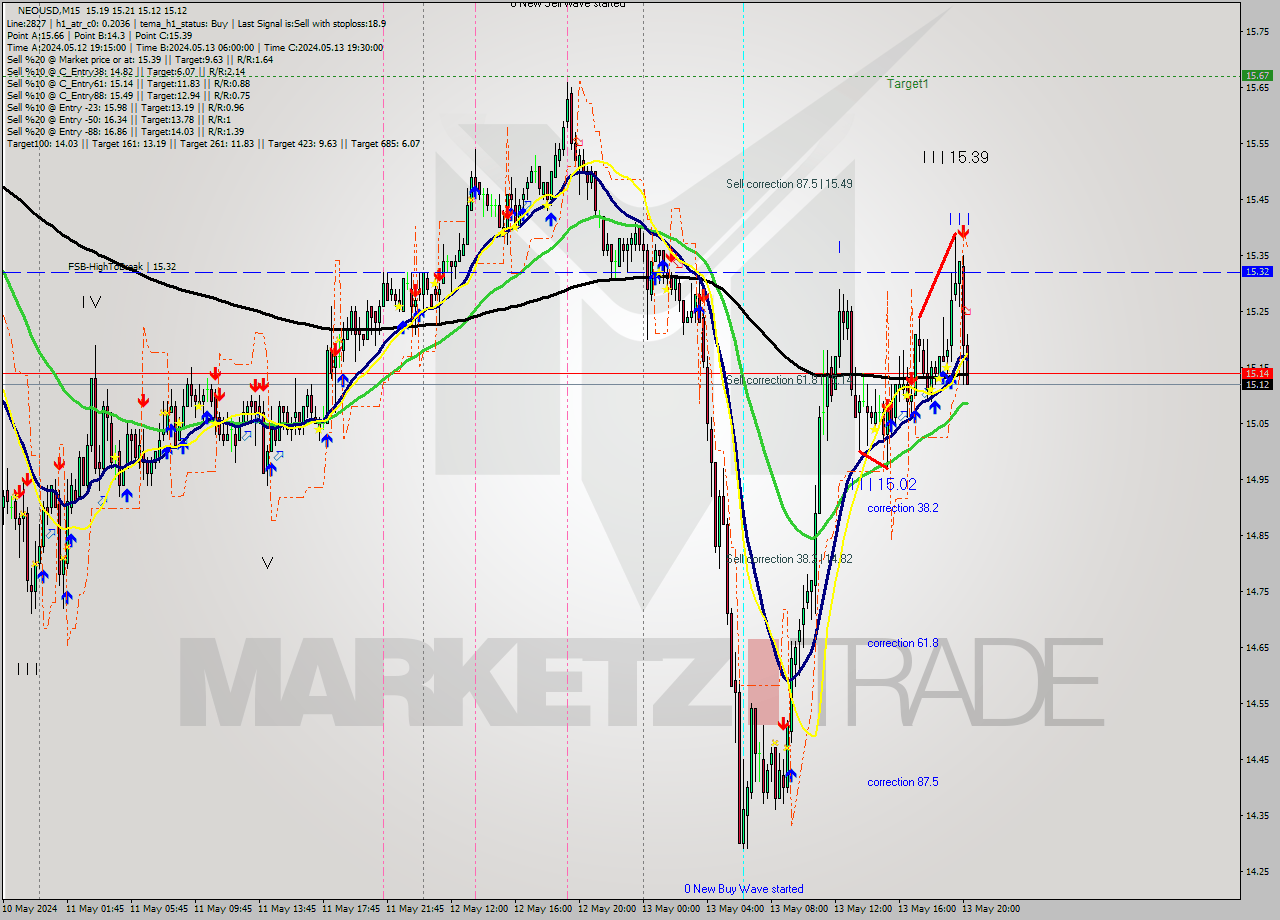The width and height of the screenshot is (1280, 920).
Task: Select the 'Line:2827' indicator status line
Action: (196, 23)
